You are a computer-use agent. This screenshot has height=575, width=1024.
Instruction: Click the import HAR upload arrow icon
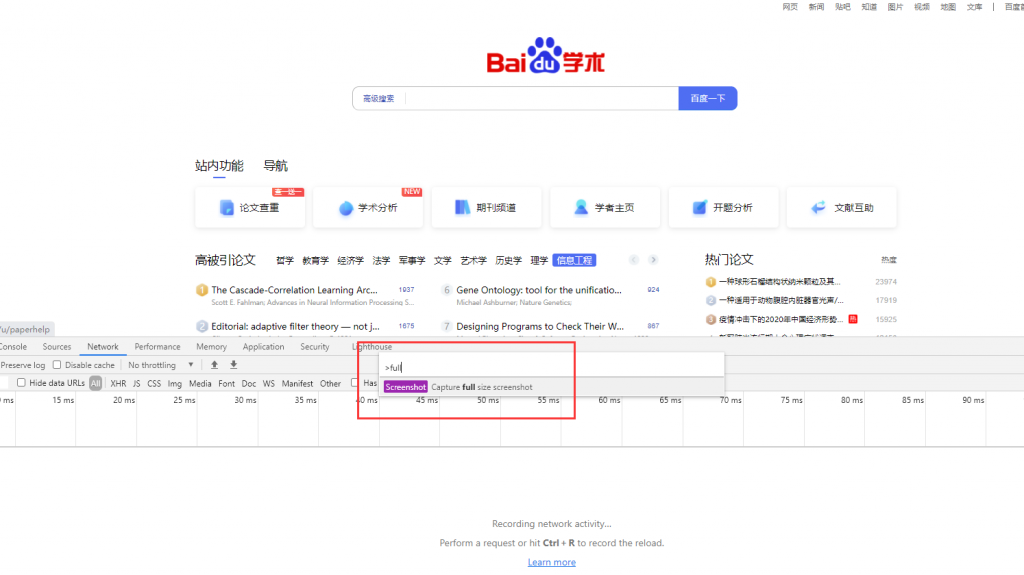(x=214, y=365)
